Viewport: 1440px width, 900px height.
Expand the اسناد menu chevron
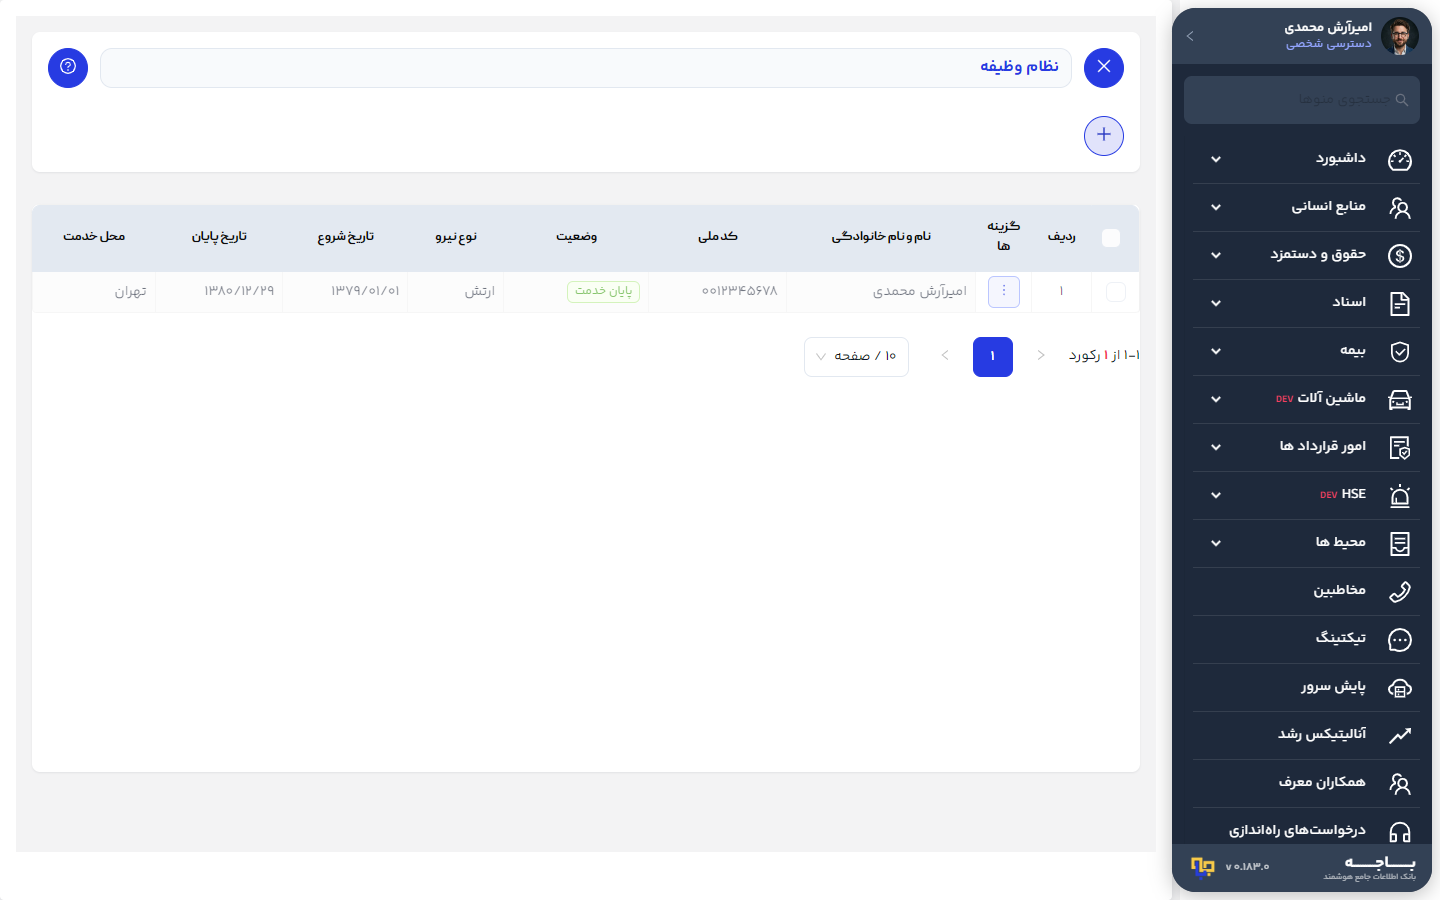coord(1216,303)
